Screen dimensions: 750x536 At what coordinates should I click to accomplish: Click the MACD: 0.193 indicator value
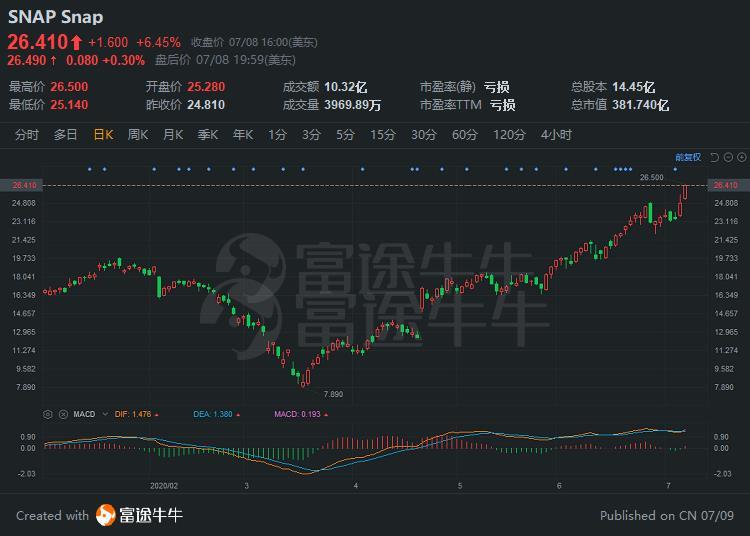point(297,414)
